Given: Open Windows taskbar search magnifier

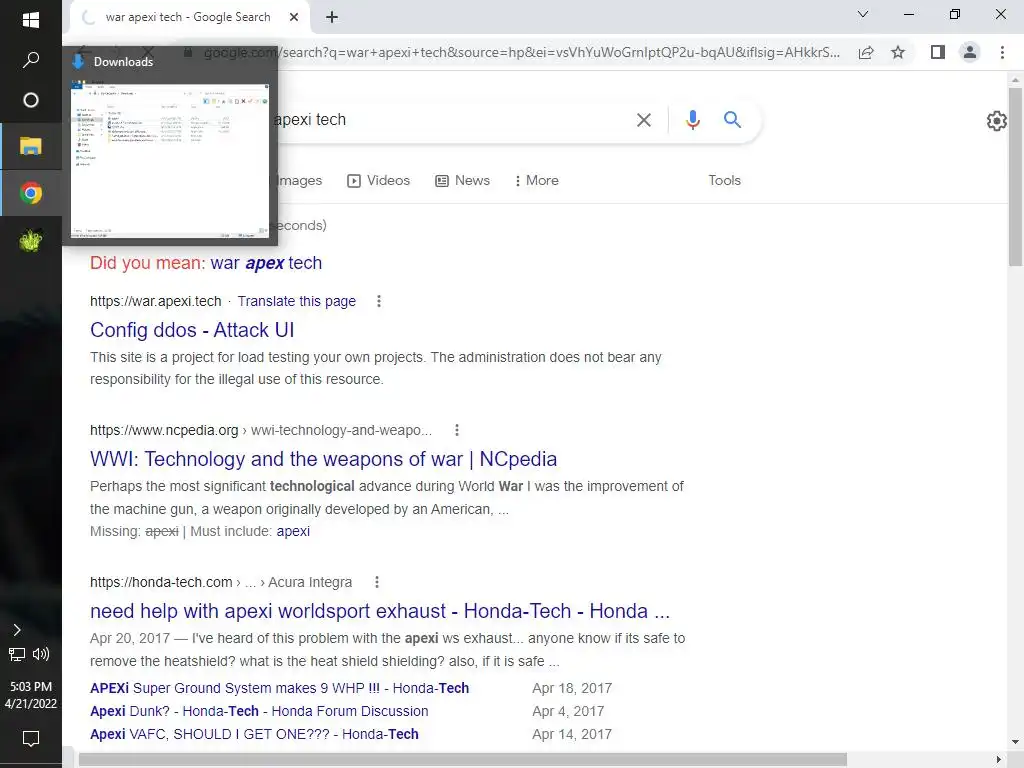Looking at the screenshot, I should 31,60.
